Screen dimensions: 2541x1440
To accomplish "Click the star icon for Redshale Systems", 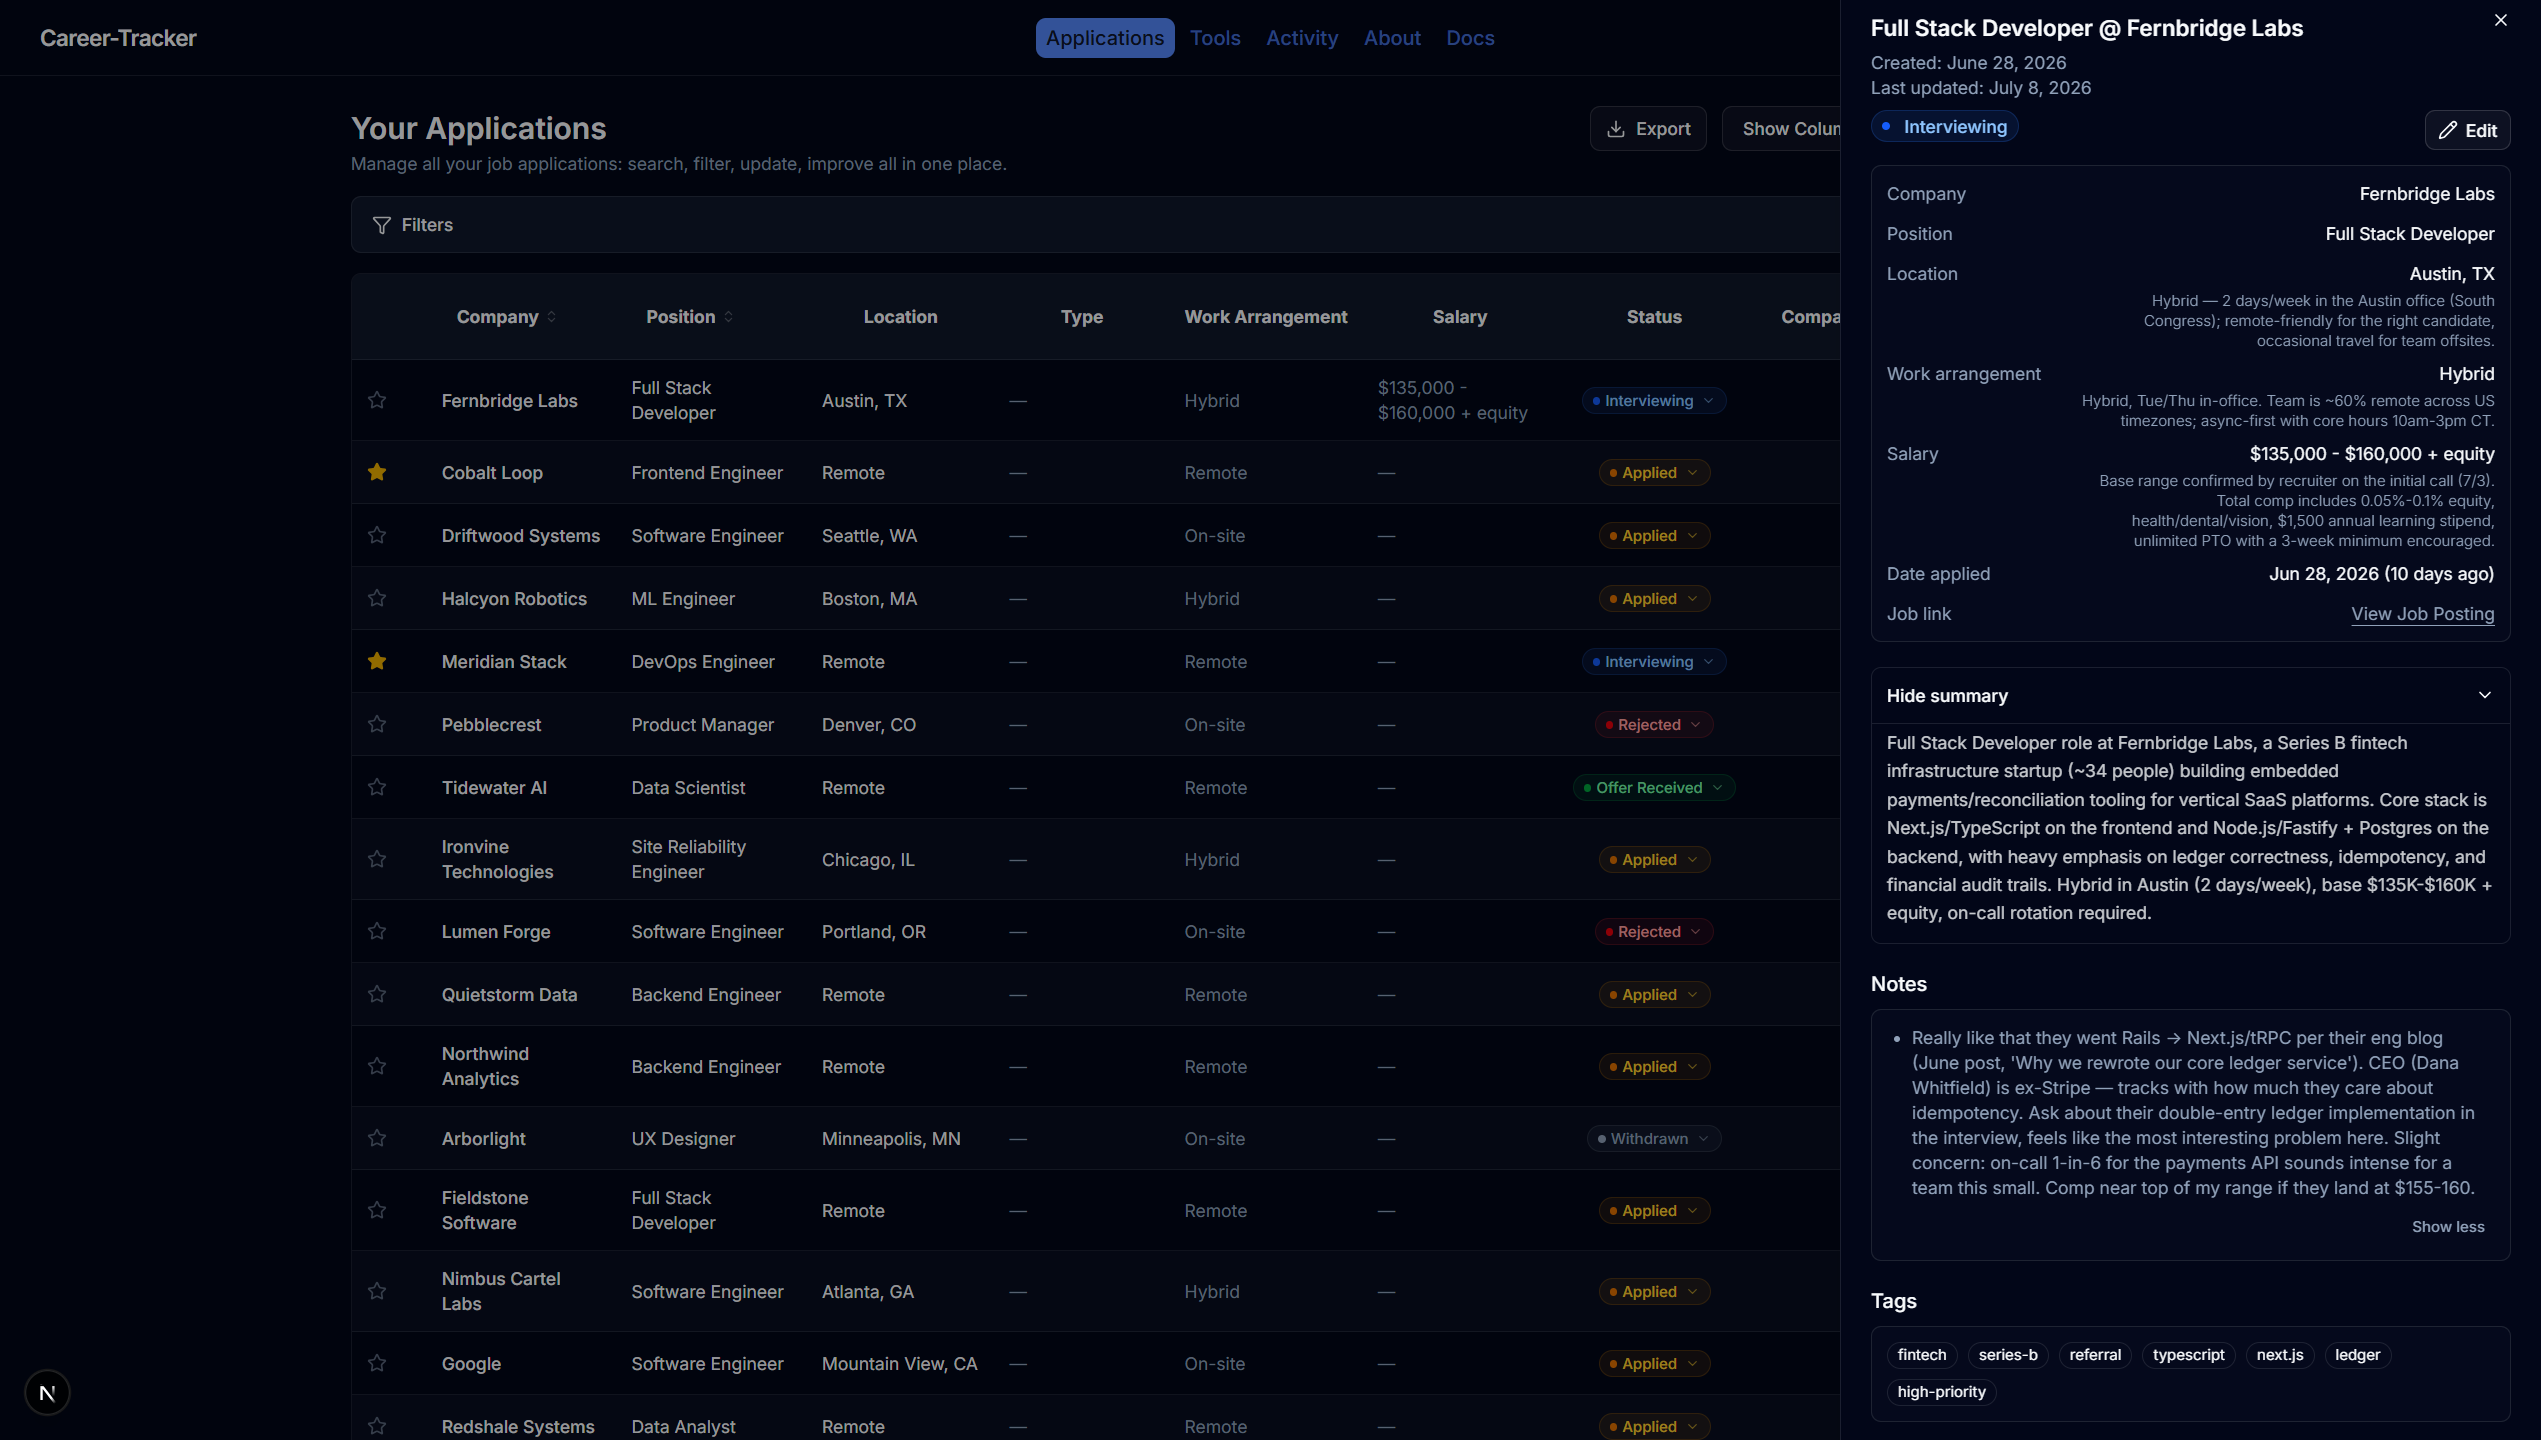I will click(x=377, y=1426).
